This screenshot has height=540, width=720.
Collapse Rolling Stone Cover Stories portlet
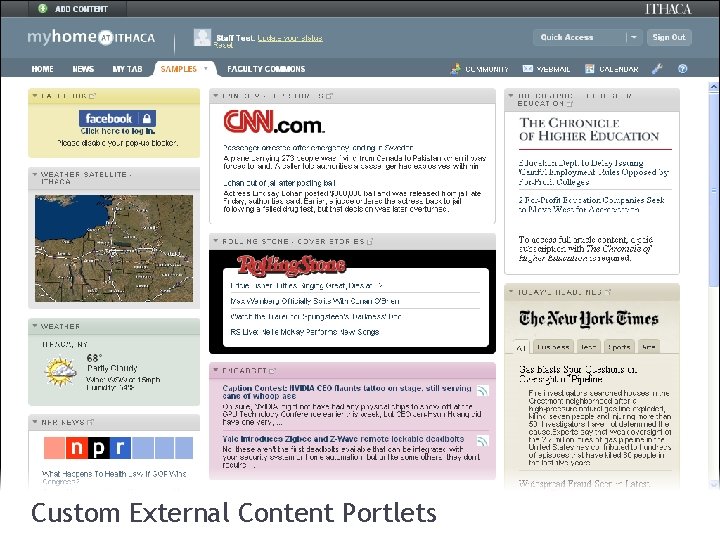point(215,241)
